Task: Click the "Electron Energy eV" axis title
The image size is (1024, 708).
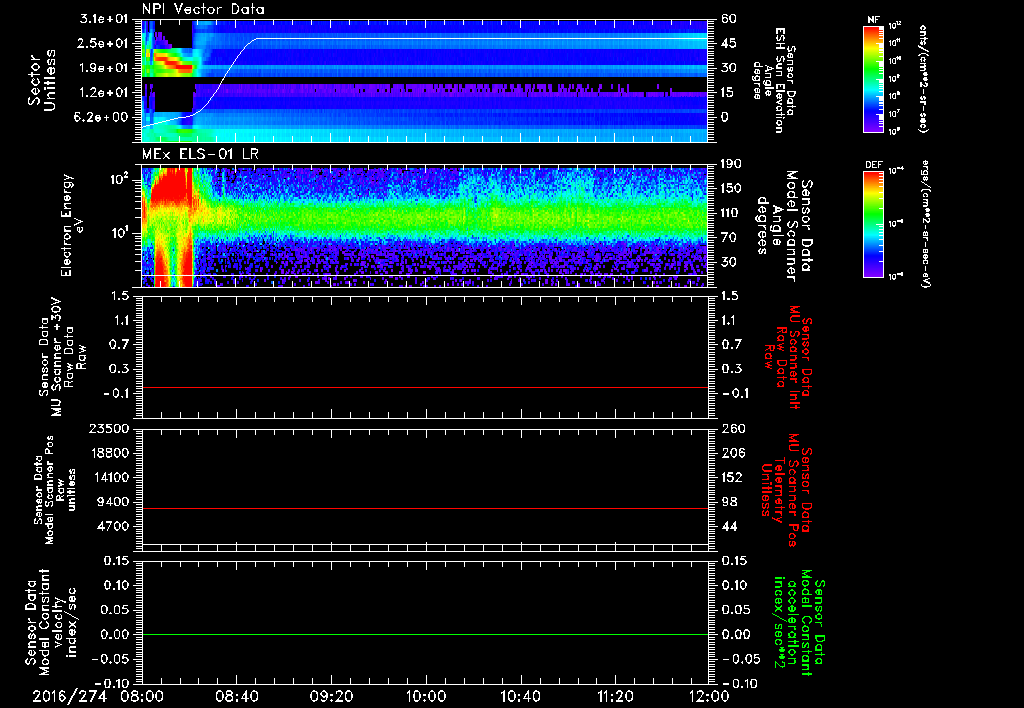Action: (71, 225)
